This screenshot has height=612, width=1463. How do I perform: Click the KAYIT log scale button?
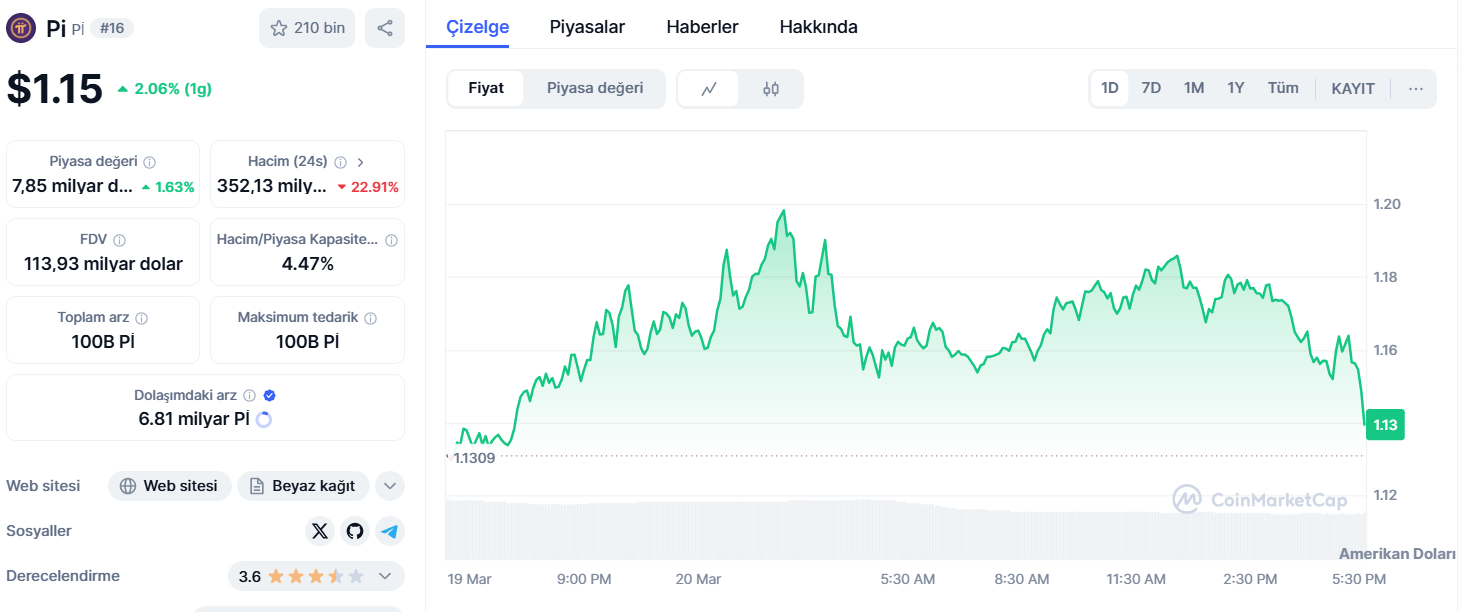click(x=1353, y=88)
